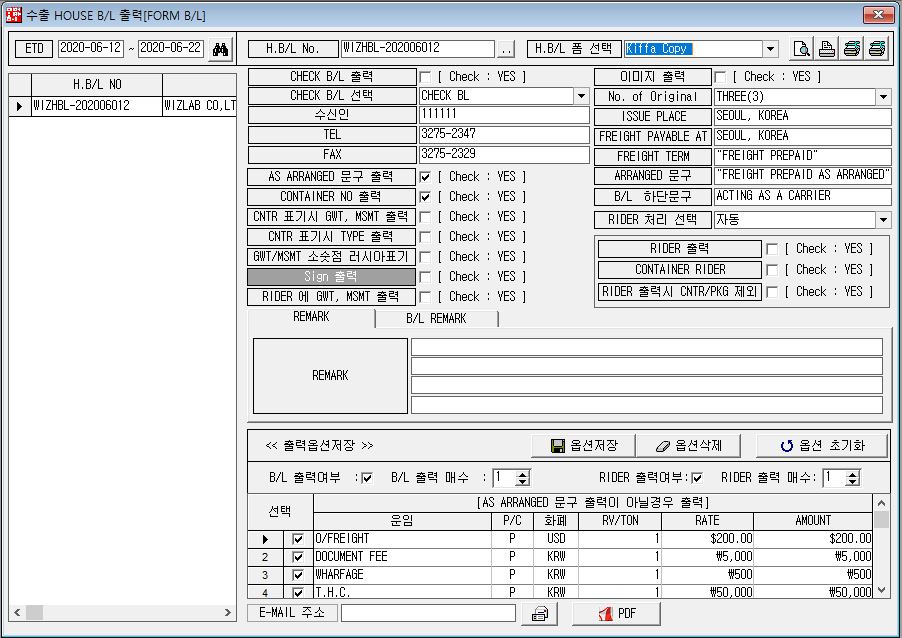This screenshot has height=638, width=902.
Task: Uncheck the O/FREIGHT row's 선택 checkbox
Action: (x=297, y=539)
